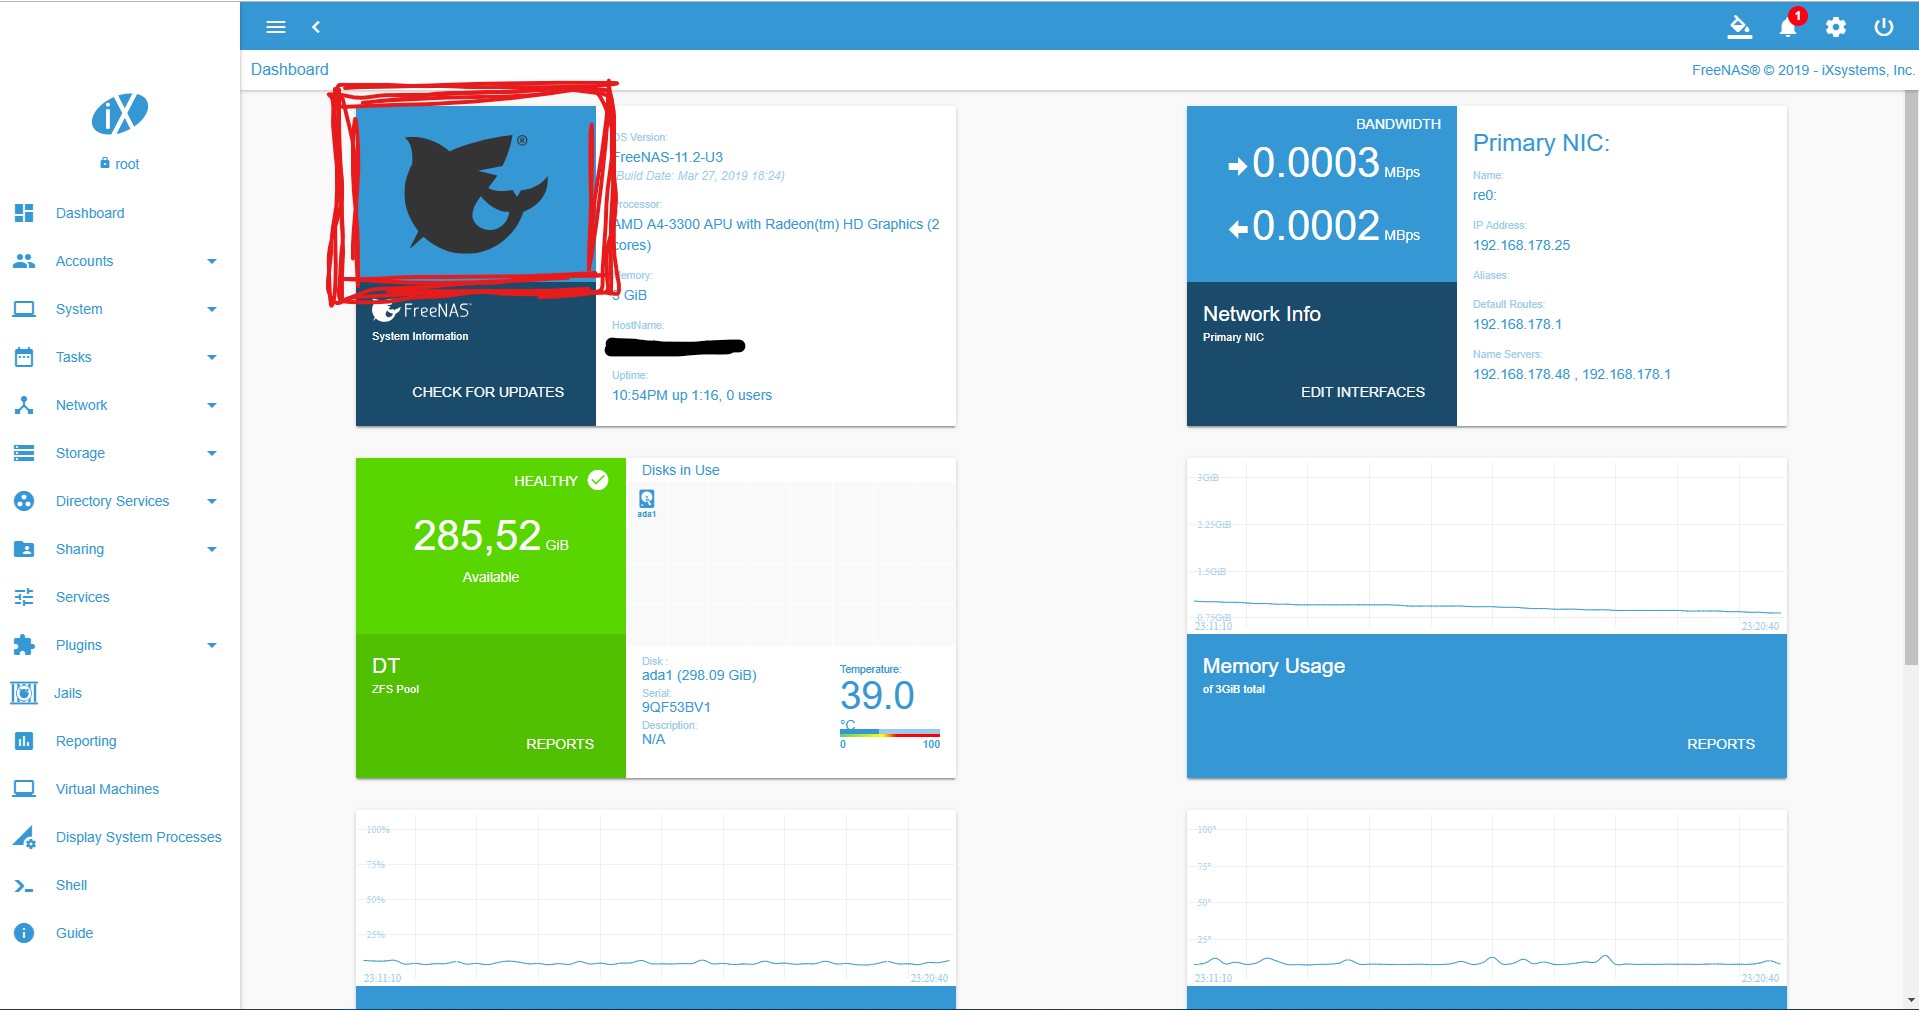Open the theme paint bucket icon

(1740, 27)
